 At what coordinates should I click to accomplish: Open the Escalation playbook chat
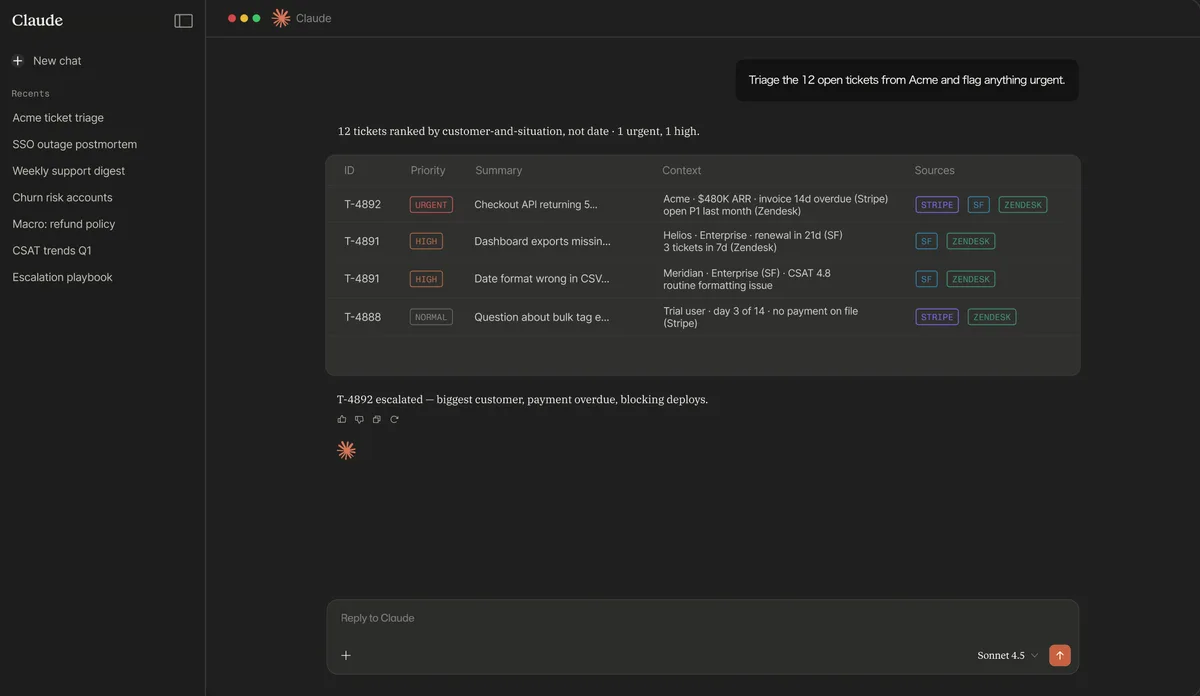(x=62, y=277)
